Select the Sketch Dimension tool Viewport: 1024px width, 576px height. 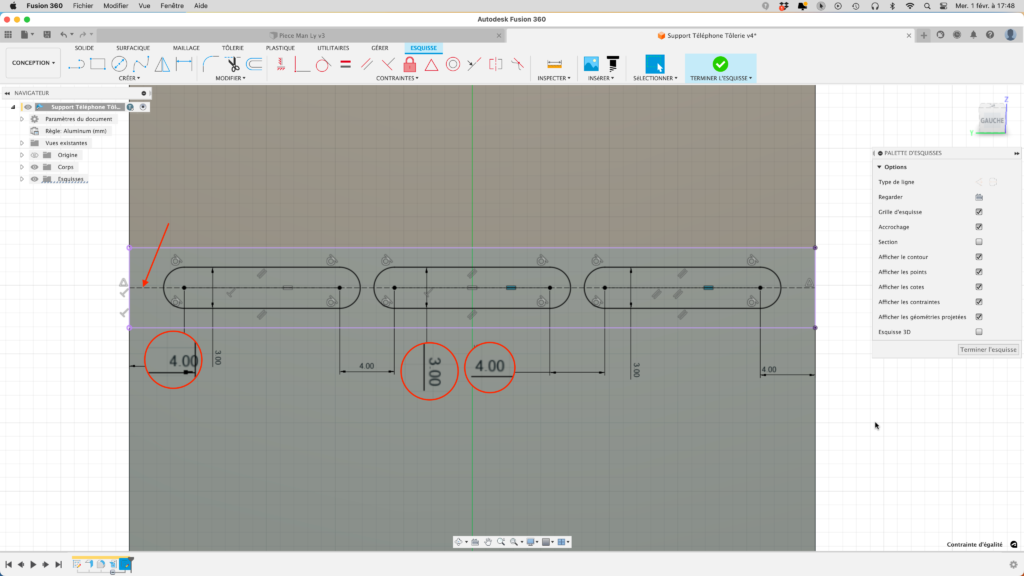point(184,64)
